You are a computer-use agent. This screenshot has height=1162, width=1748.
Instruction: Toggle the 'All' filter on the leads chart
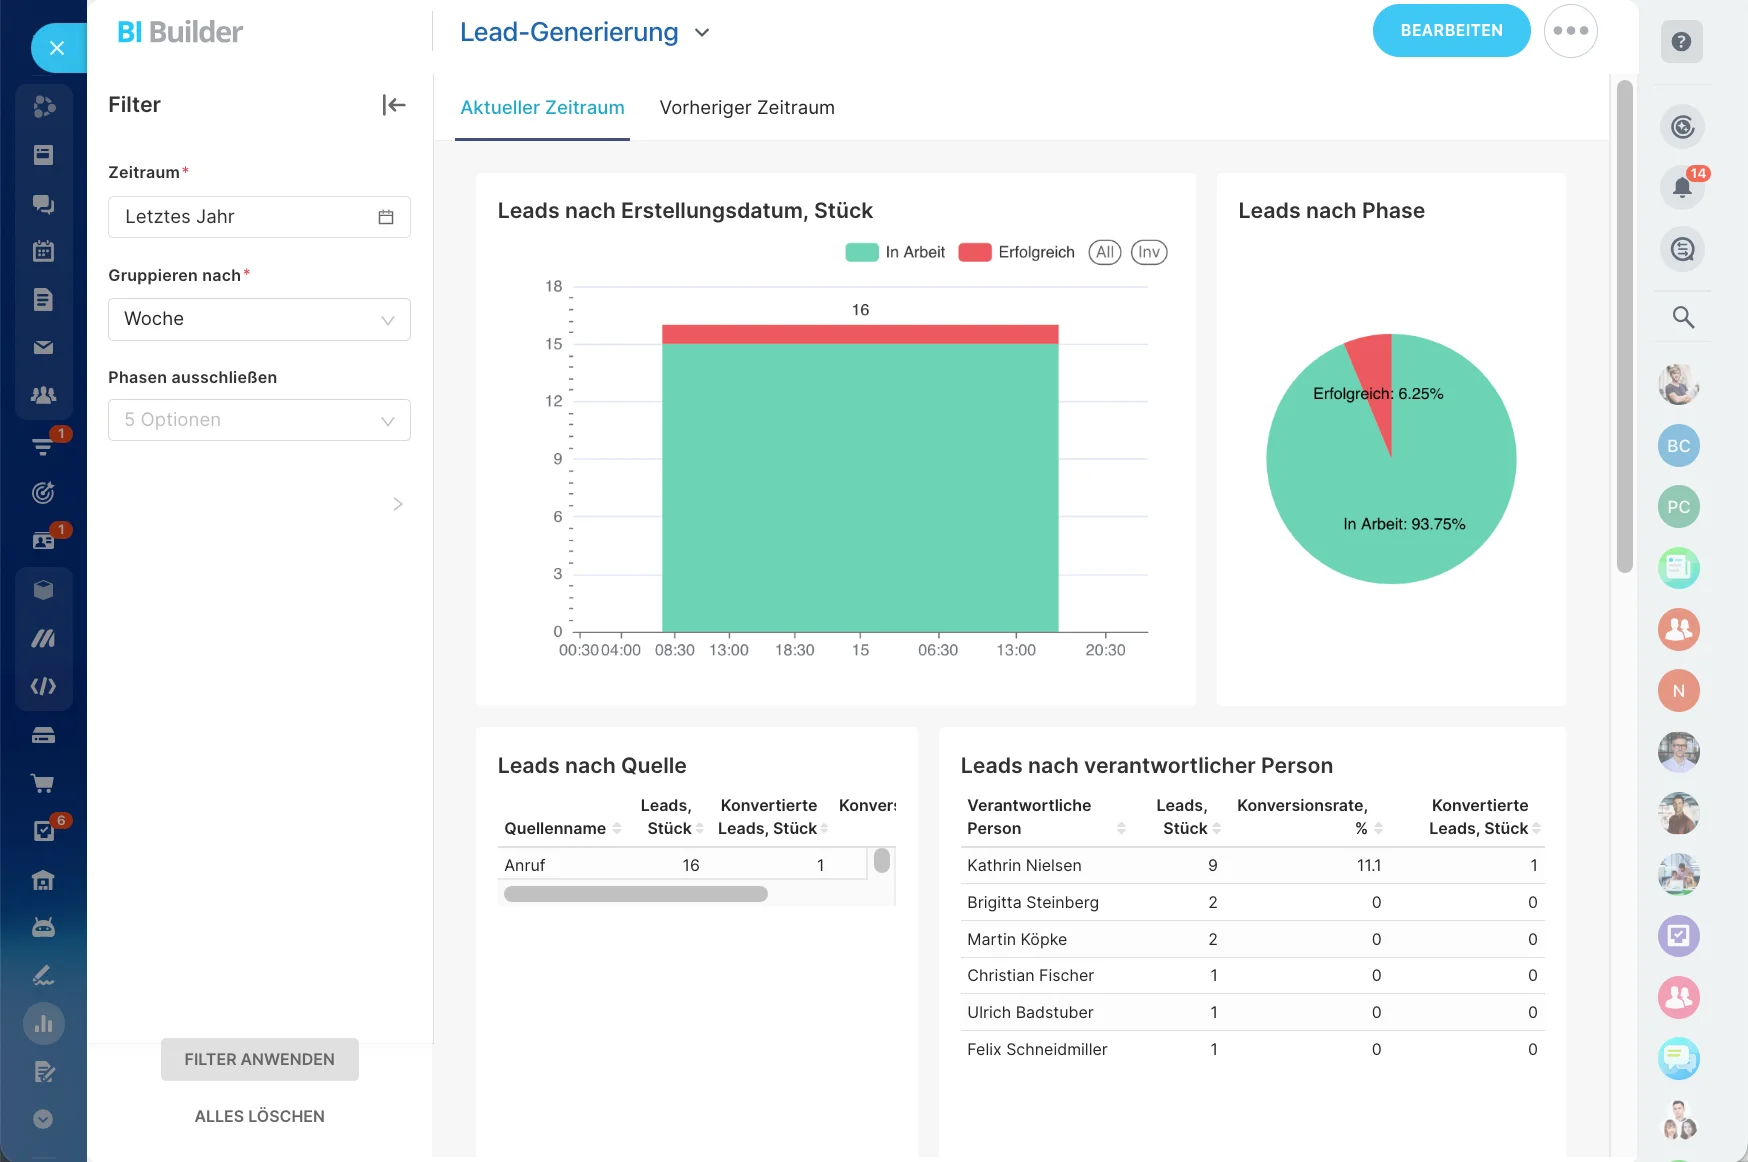1104,252
